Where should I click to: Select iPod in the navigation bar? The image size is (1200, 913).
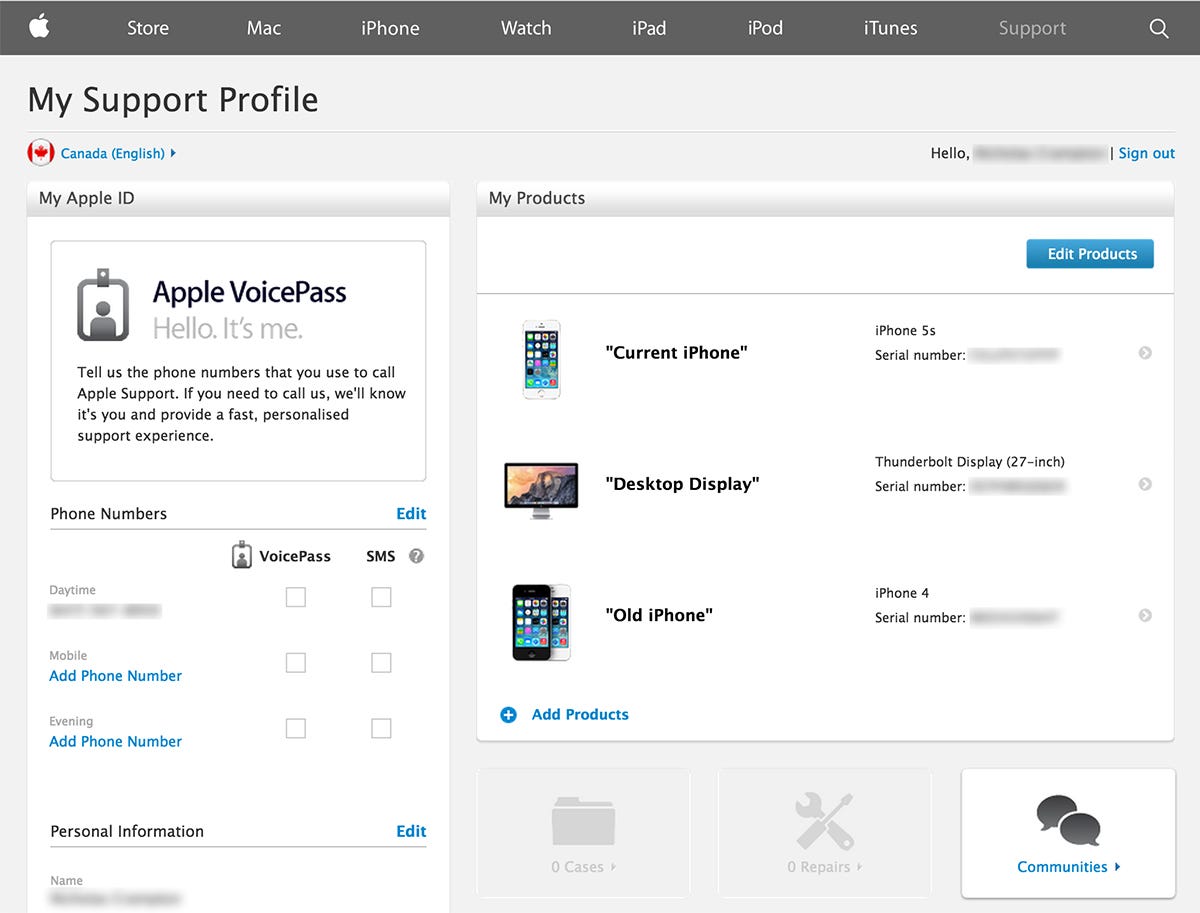point(765,28)
